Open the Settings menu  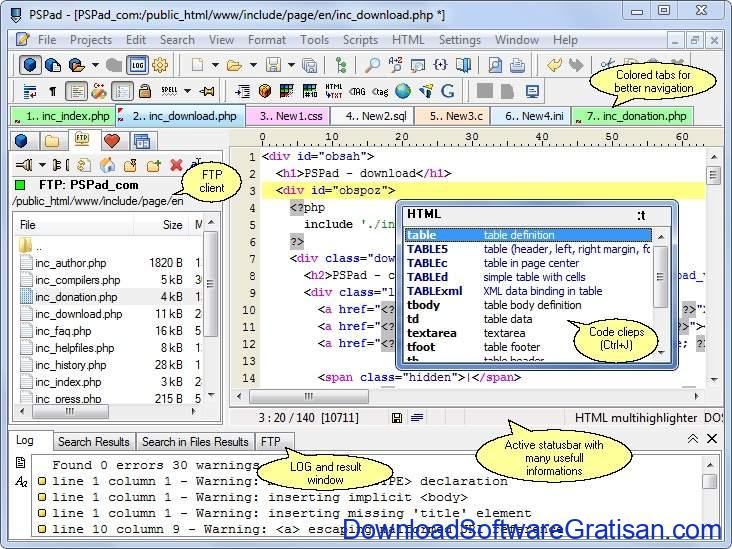coord(459,40)
